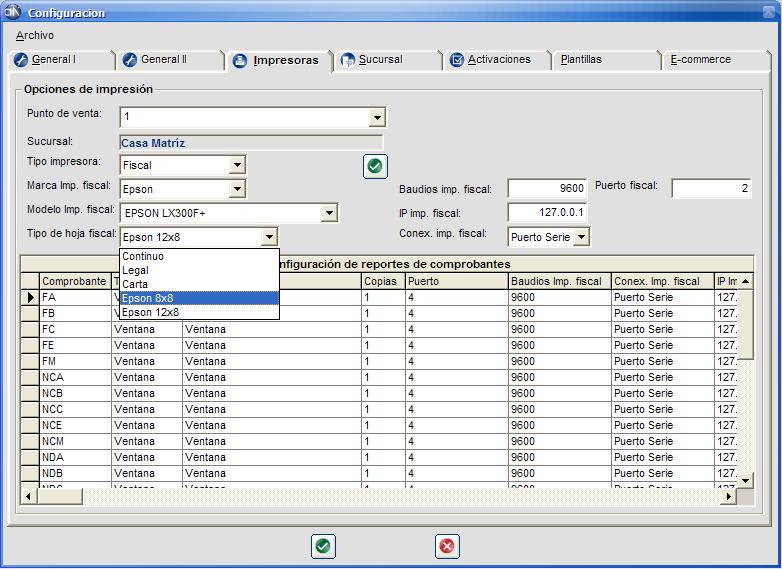Click the Baudios Imp. fiscal column header
Viewport: 782px width, 569px height.
pos(560,281)
